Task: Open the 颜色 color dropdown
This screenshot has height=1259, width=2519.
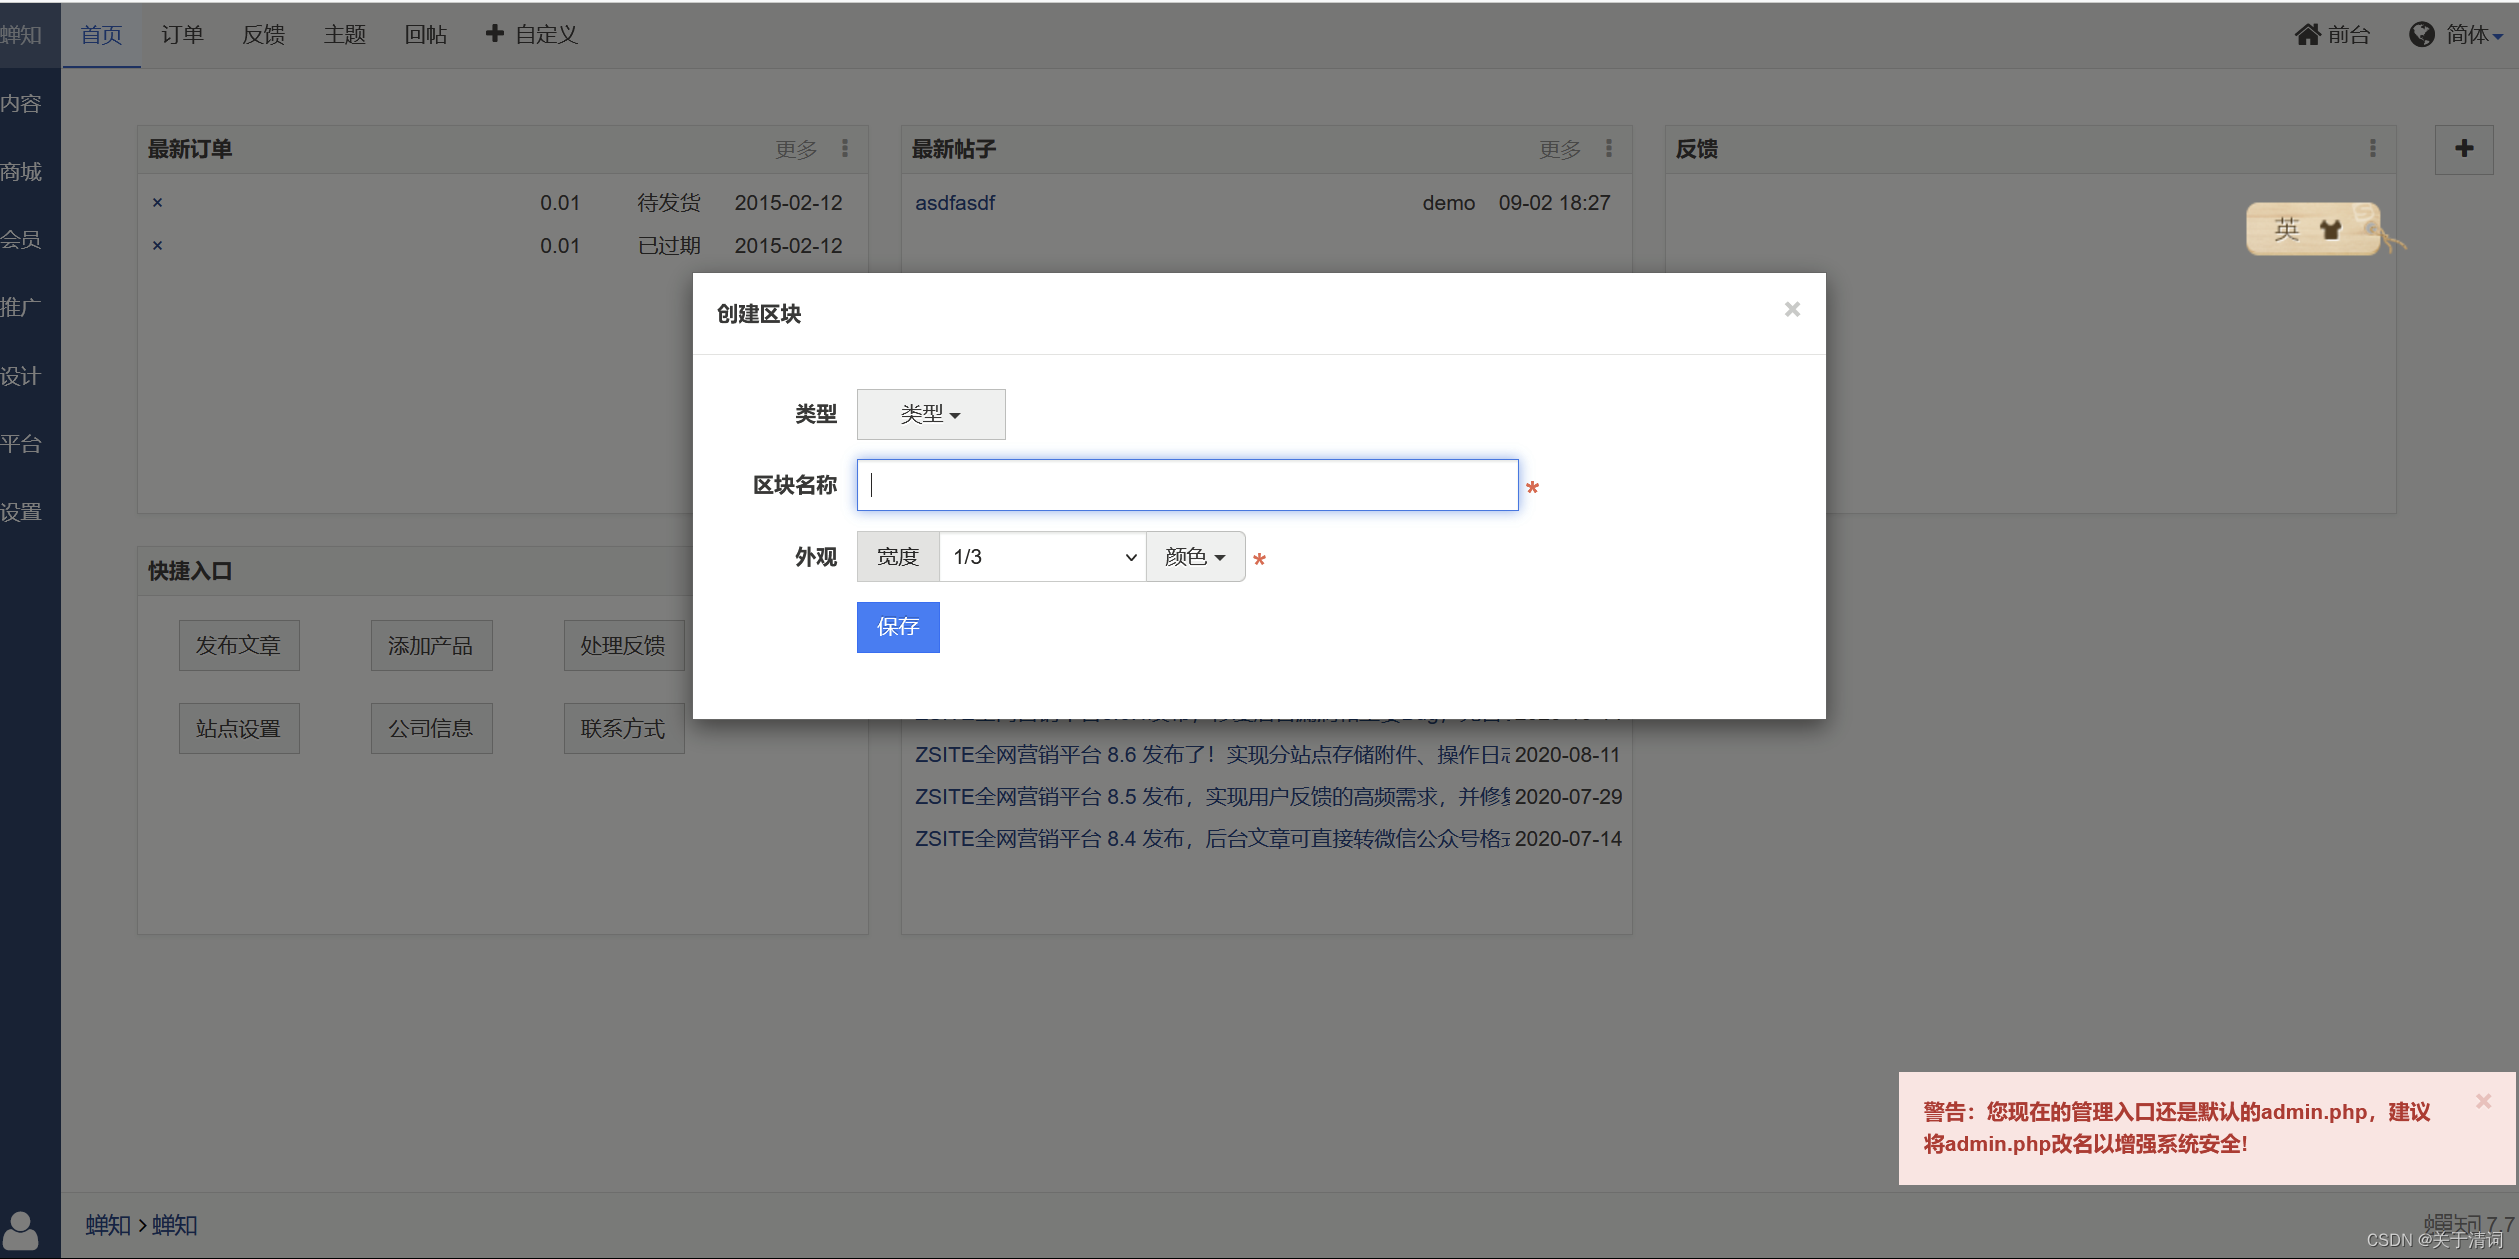Action: pyautogui.click(x=1194, y=557)
